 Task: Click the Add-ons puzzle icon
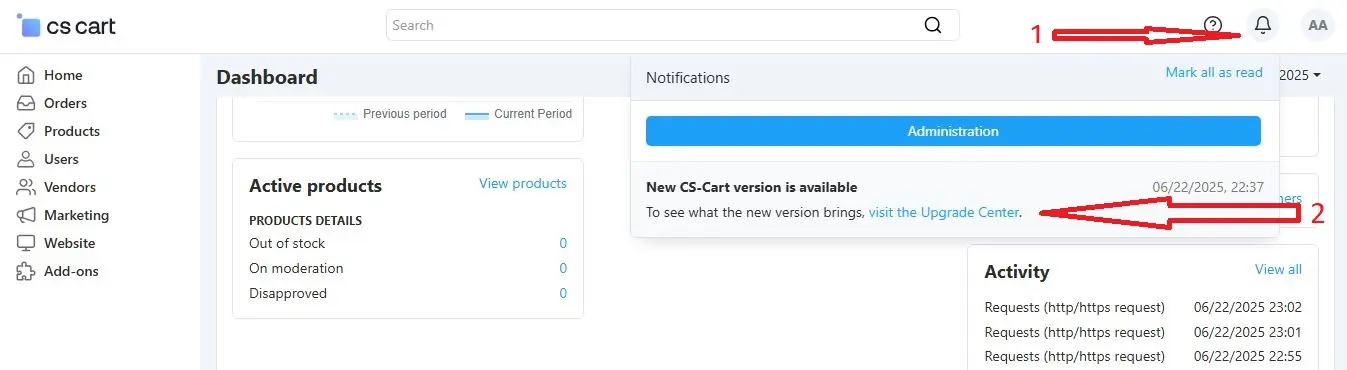26,271
